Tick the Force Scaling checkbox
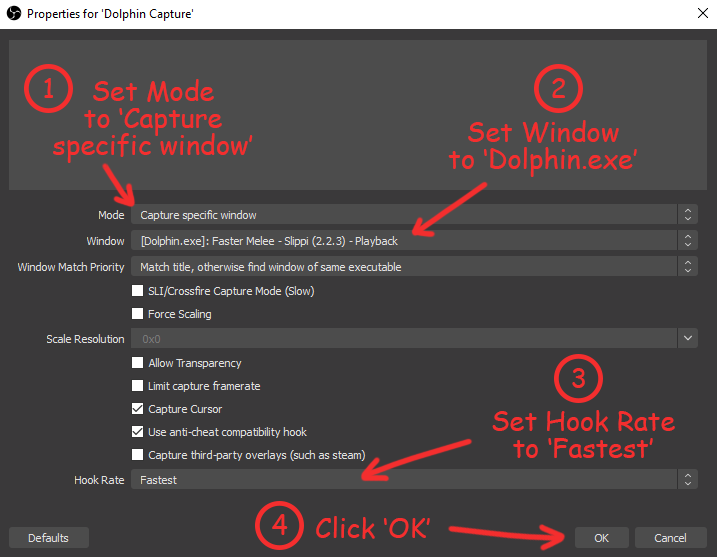This screenshot has width=717, height=557. [x=137, y=313]
